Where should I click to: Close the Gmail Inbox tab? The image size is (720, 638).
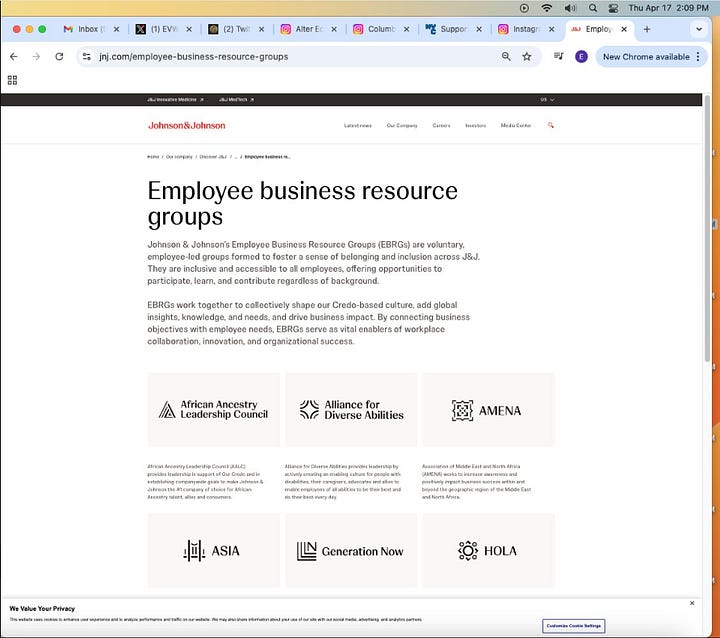[117, 29]
